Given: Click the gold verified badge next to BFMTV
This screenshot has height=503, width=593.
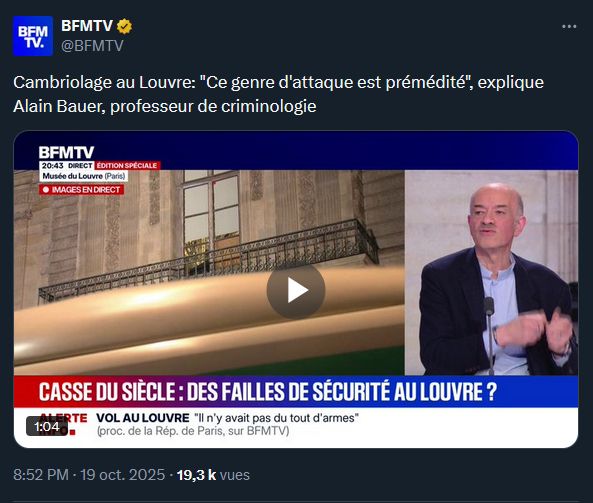Looking at the screenshot, I should coord(124,26).
